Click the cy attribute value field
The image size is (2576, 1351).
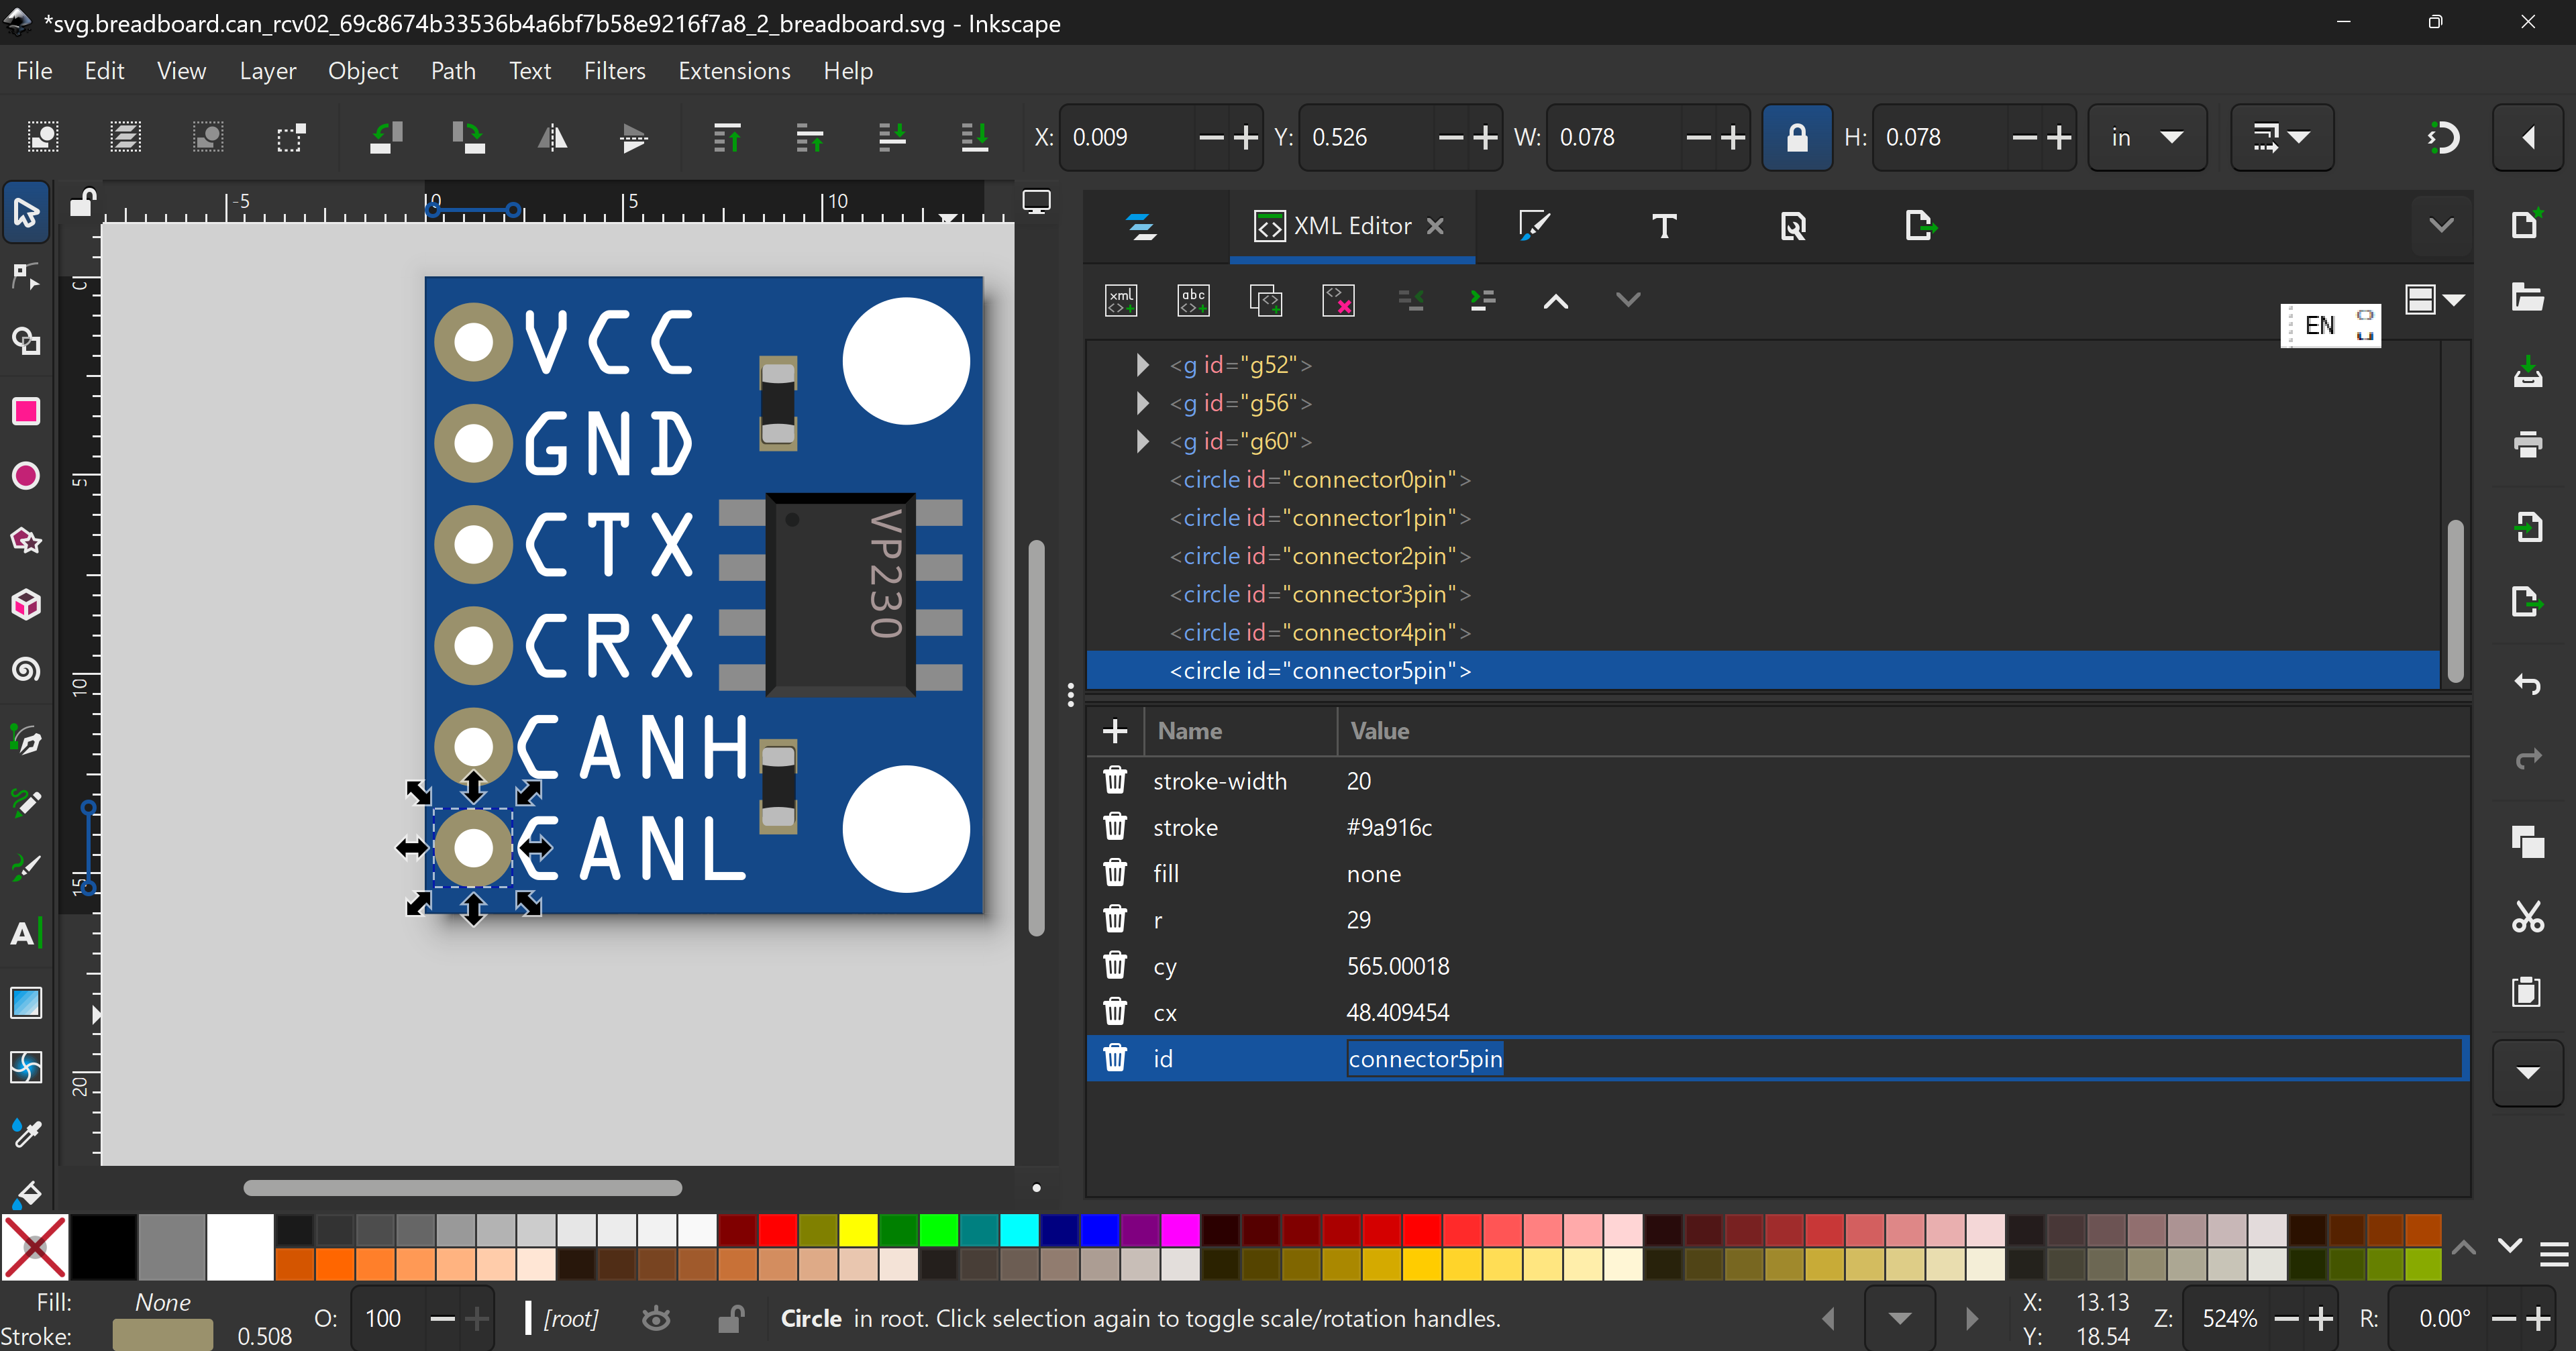[x=1397, y=966]
